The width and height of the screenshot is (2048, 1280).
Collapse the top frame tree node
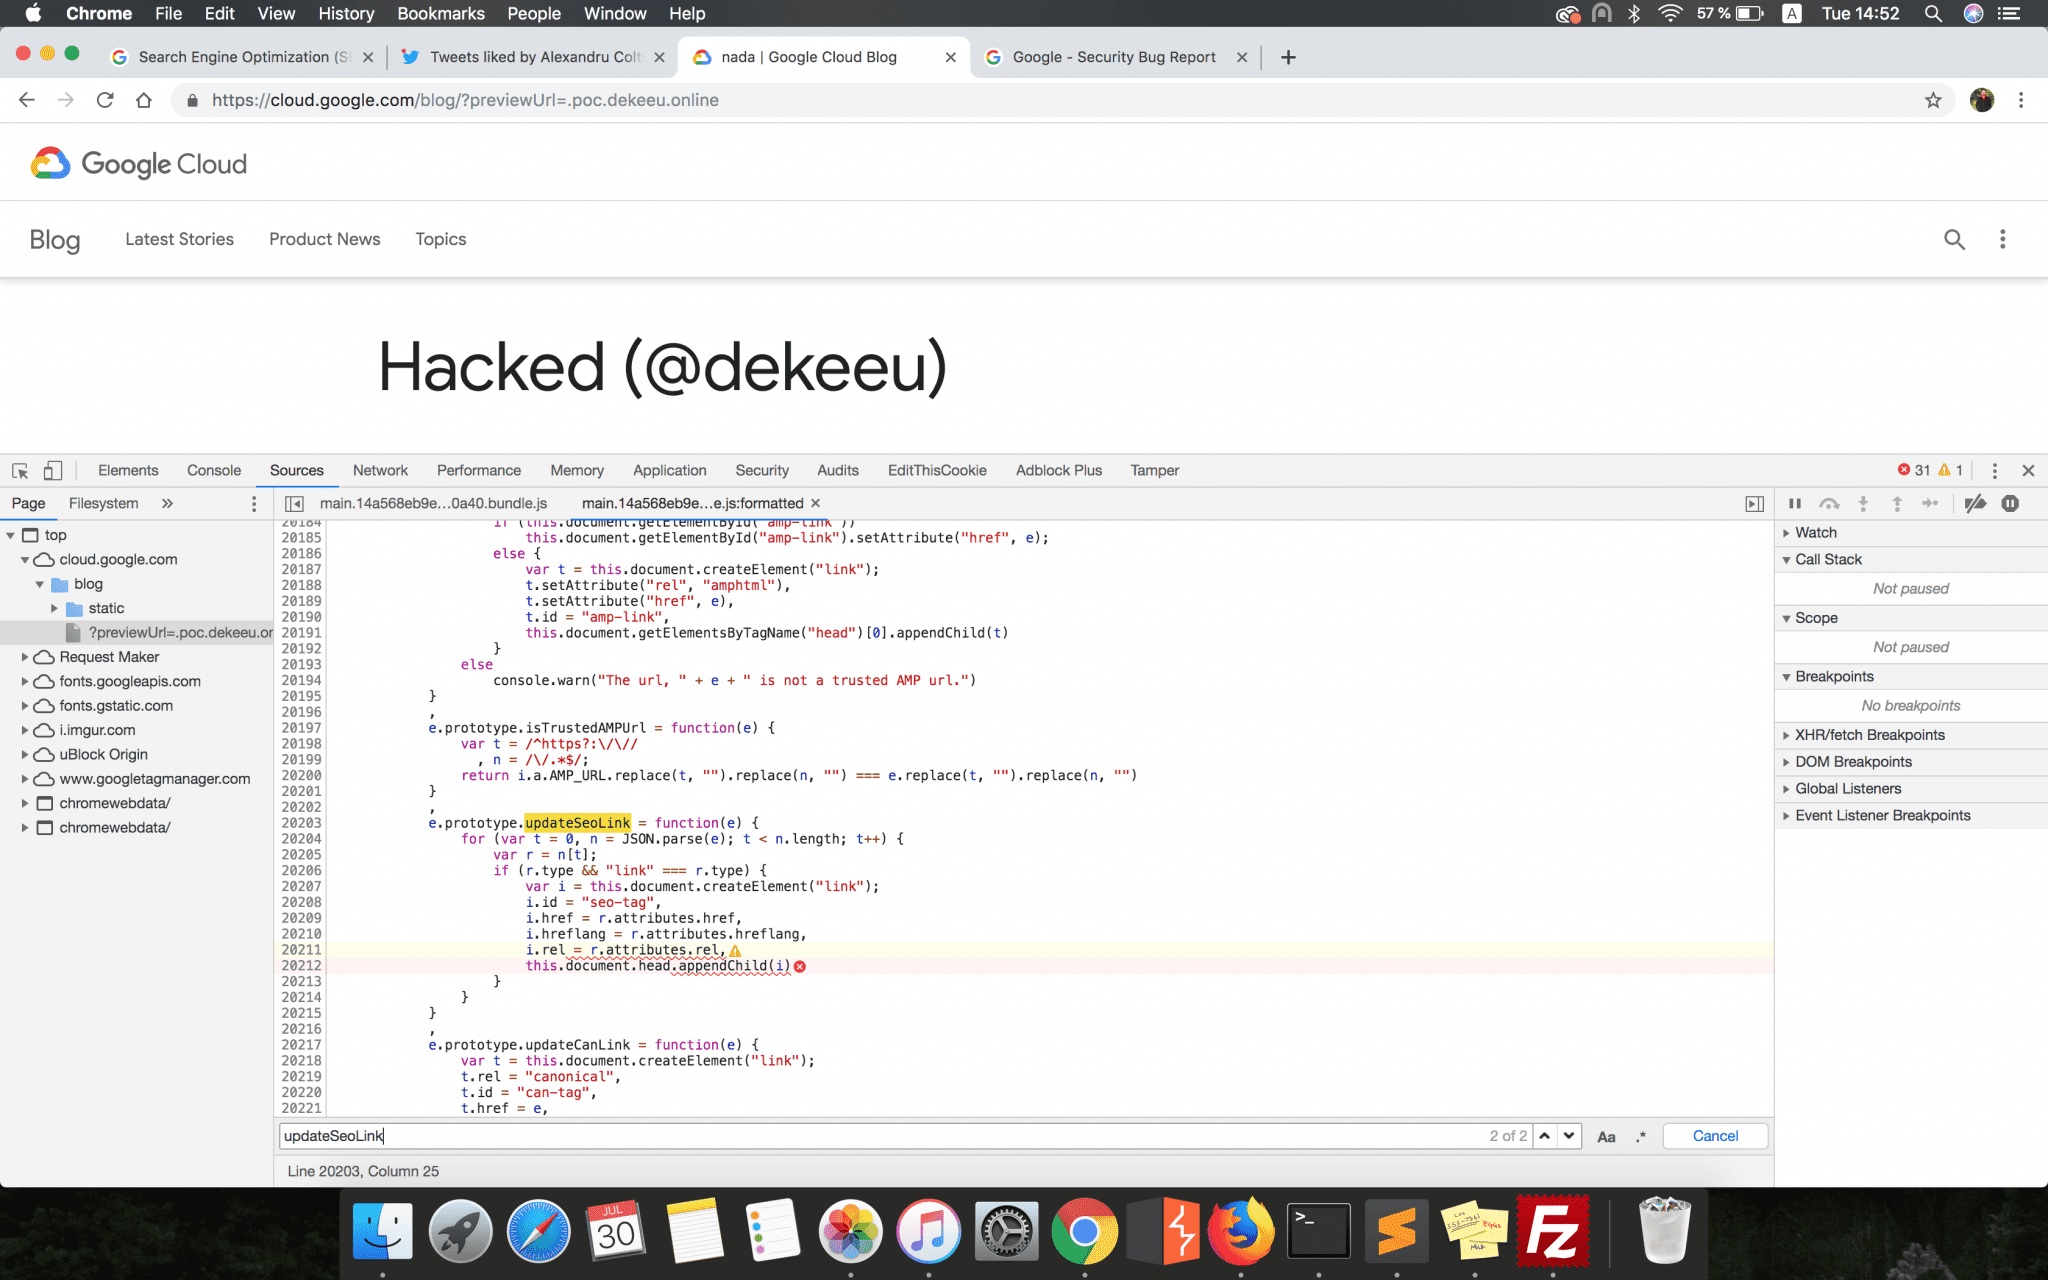(x=11, y=535)
